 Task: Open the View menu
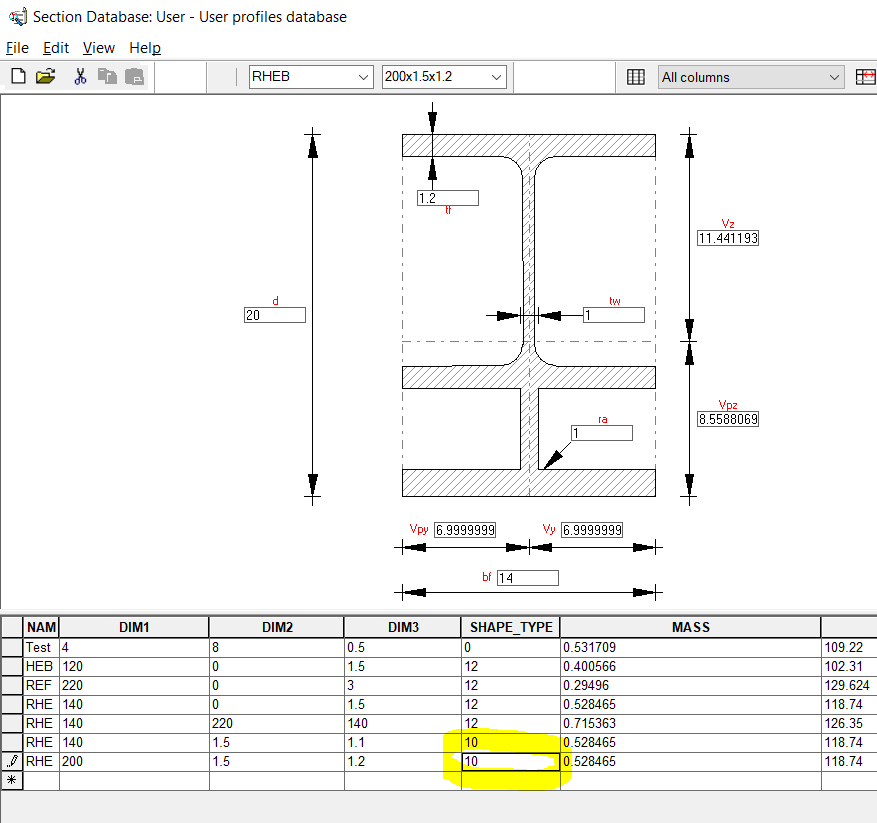(98, 47)
